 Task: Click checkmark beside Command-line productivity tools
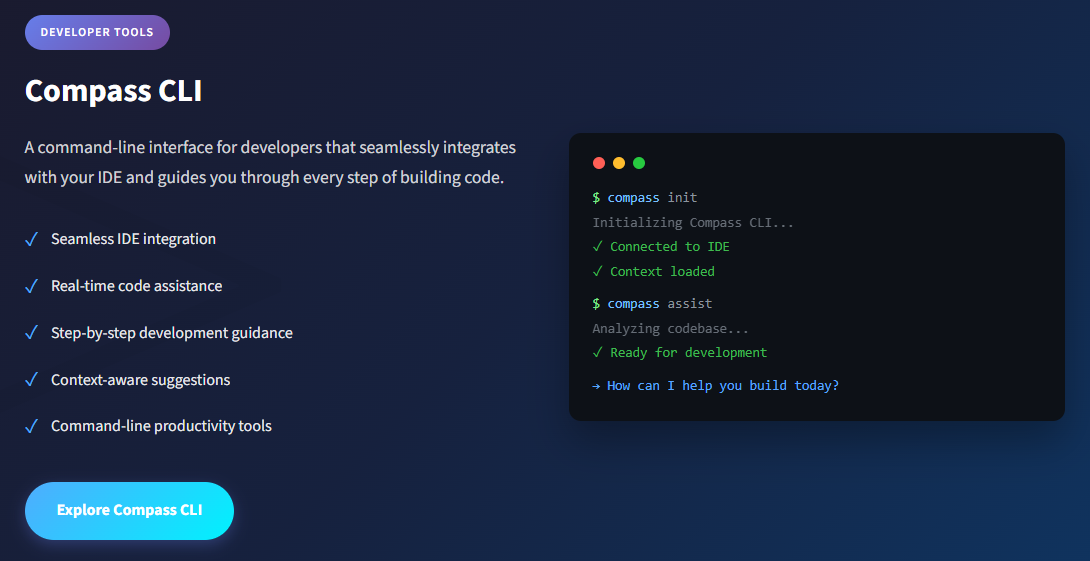(31, 426)
